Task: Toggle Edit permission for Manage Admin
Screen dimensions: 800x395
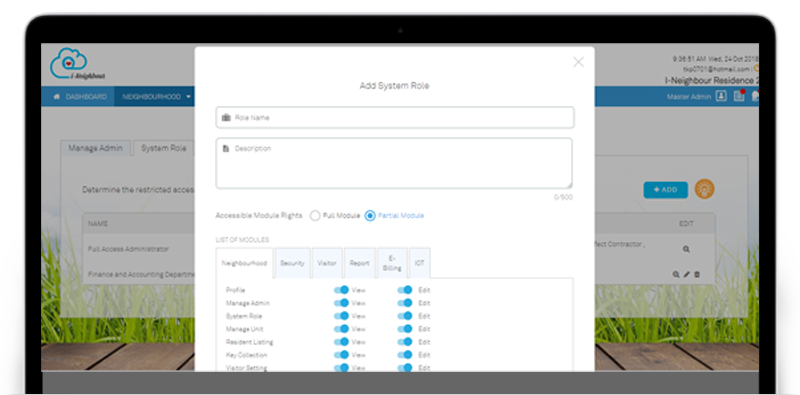Action: point(405,303)
